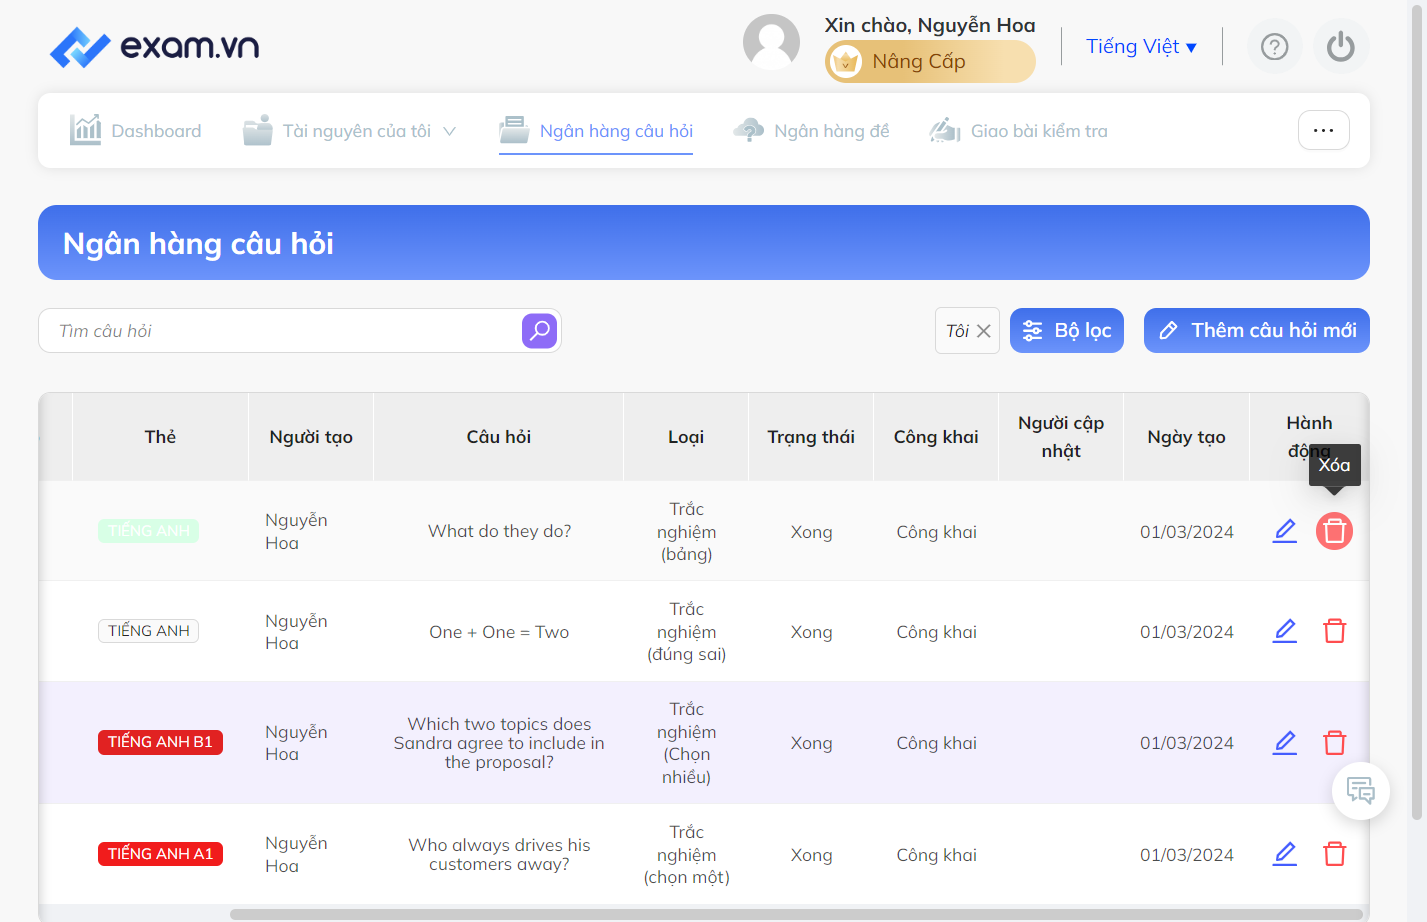This screenshot has width=1427, height=922.
Task: Click the purple search magnifier icon
Action: coord(539,331)
